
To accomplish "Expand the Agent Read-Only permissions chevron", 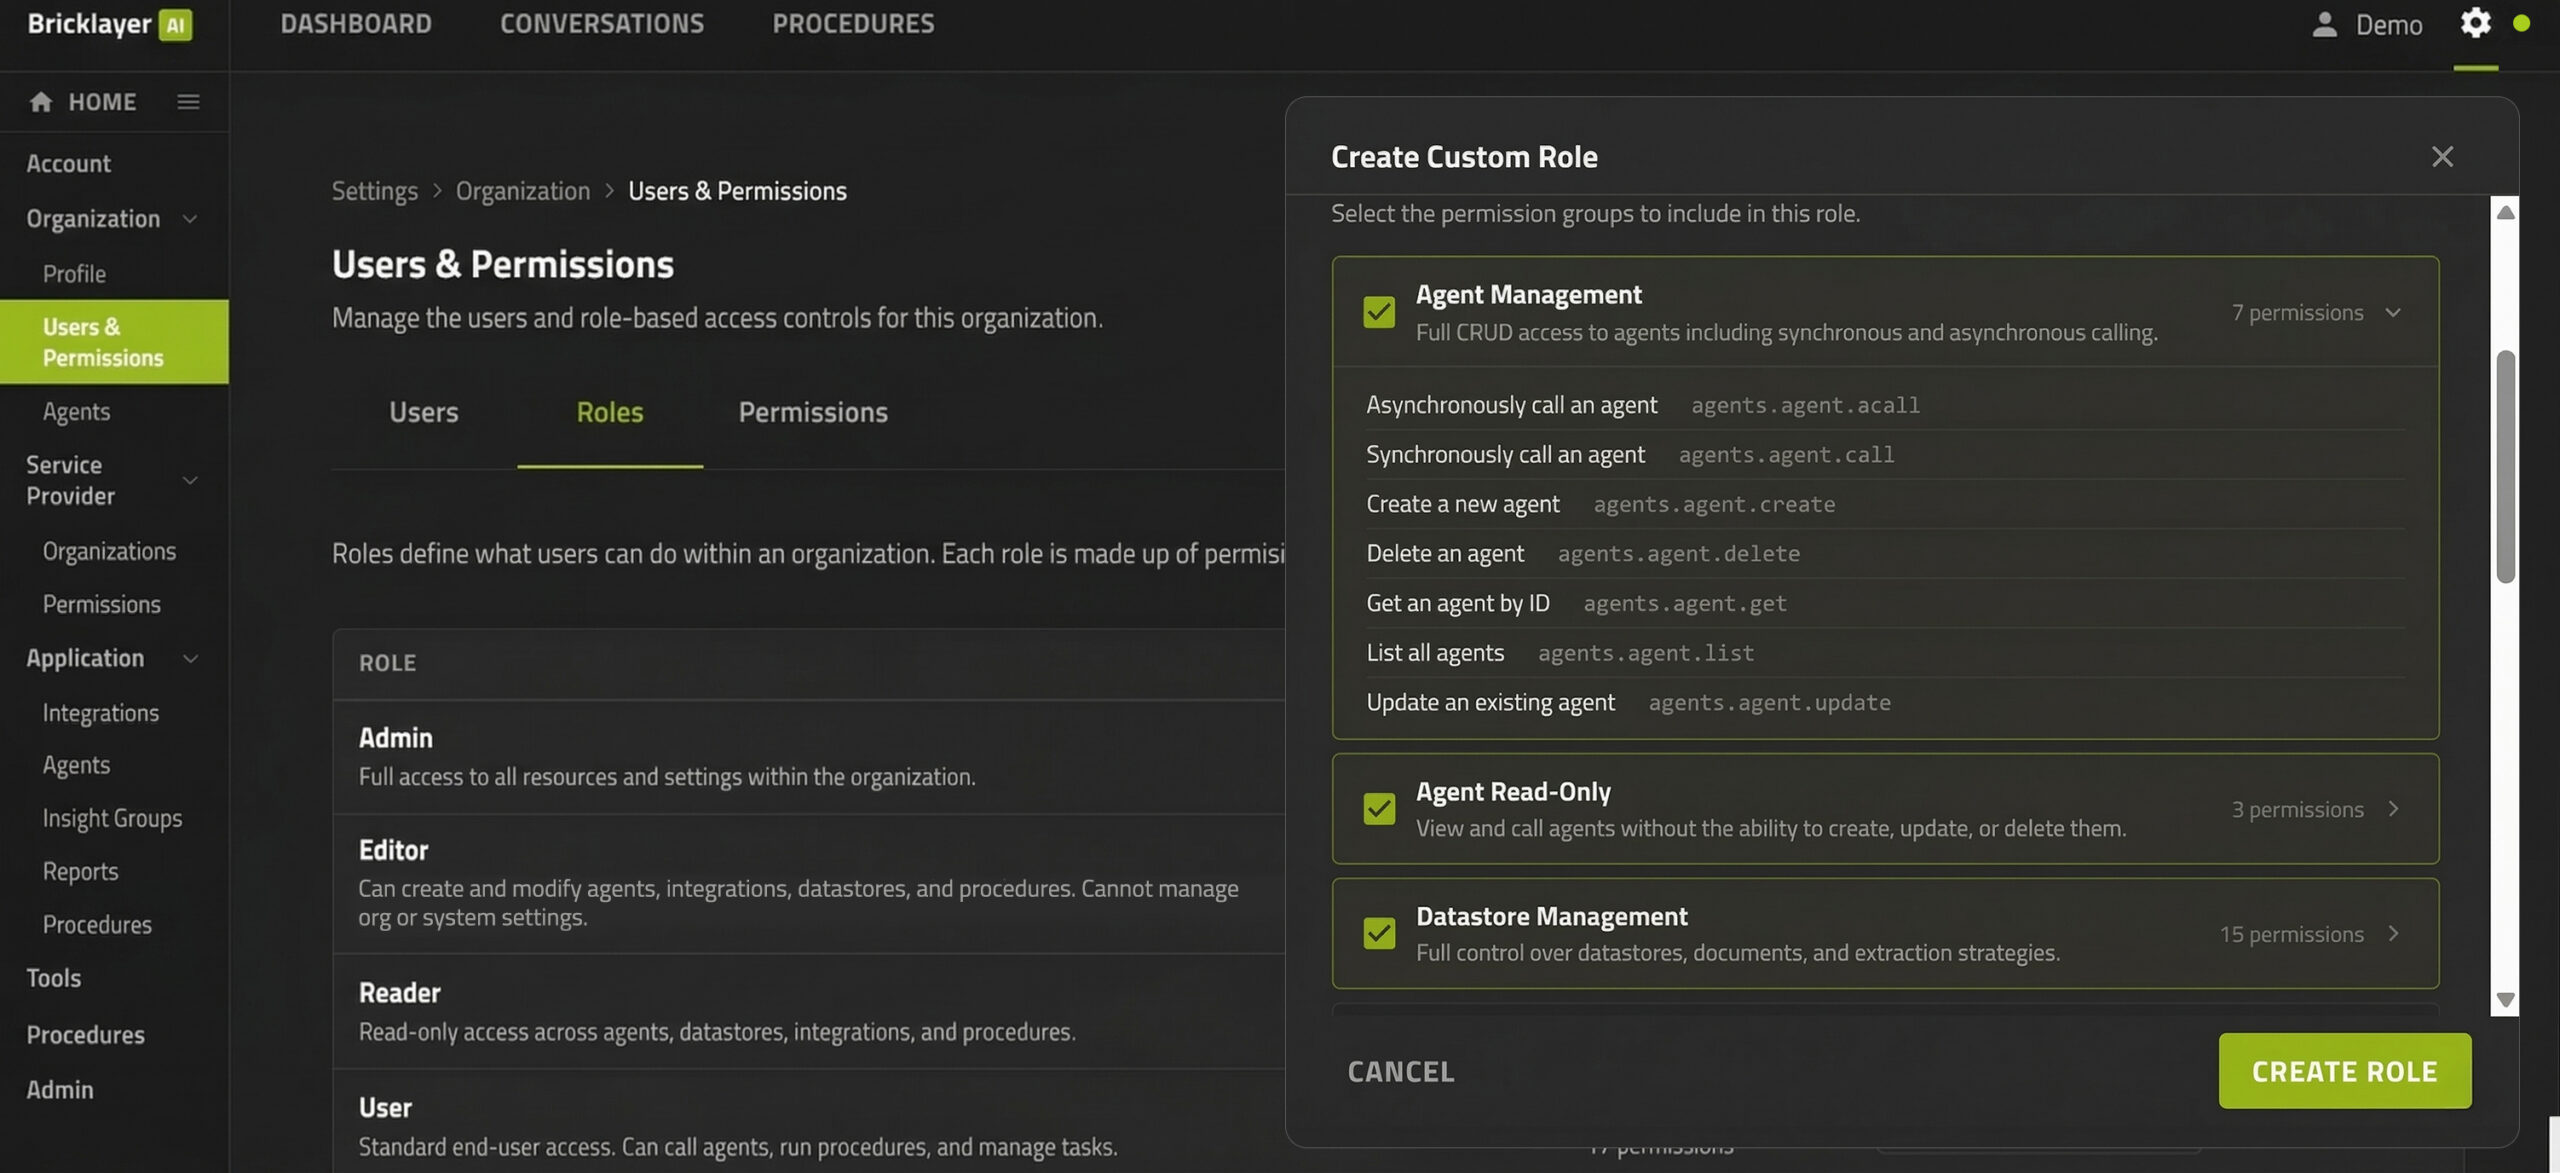I will tap(2393, 809).
